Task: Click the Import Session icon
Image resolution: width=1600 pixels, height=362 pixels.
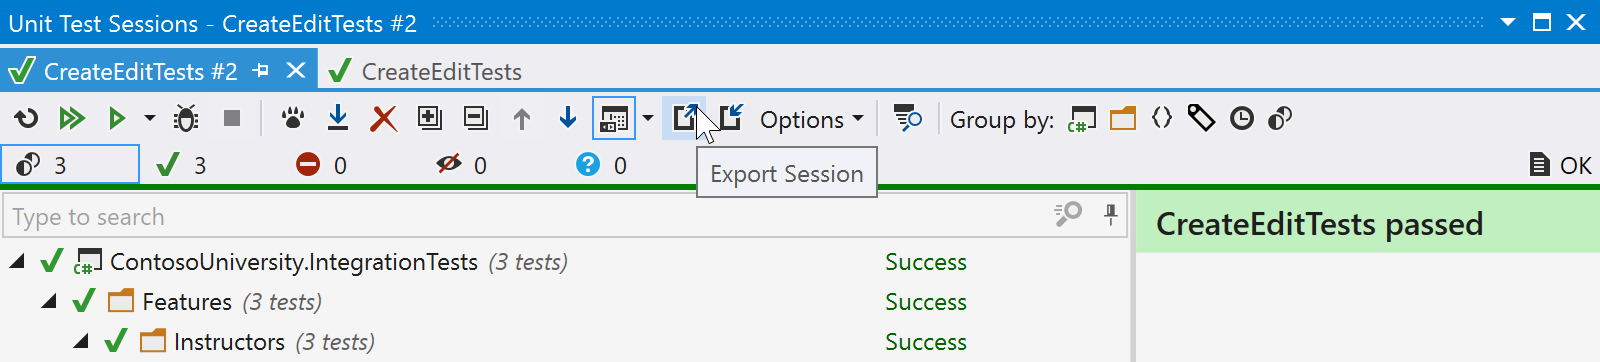Action: 730,119
